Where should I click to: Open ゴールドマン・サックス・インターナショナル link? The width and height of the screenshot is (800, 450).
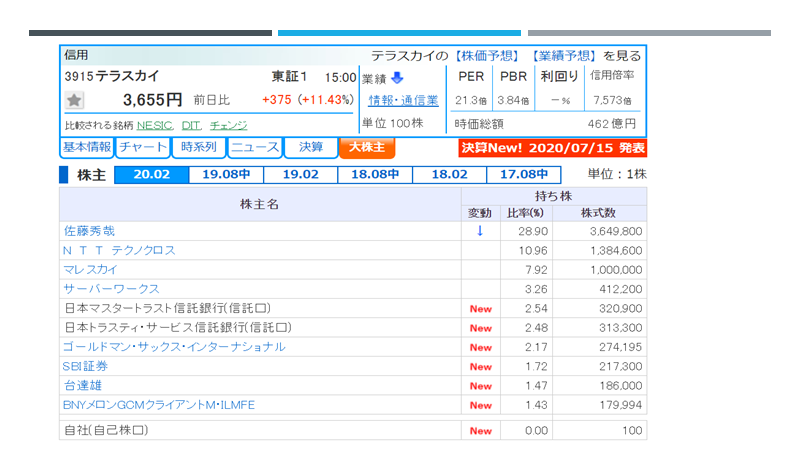click(174, 347)
